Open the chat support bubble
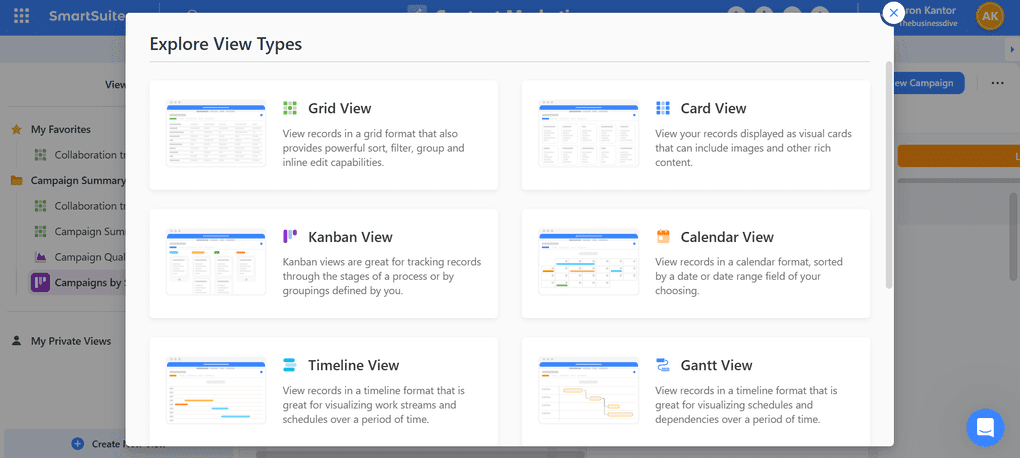1020x458 pixels. (x=986, y=427)
